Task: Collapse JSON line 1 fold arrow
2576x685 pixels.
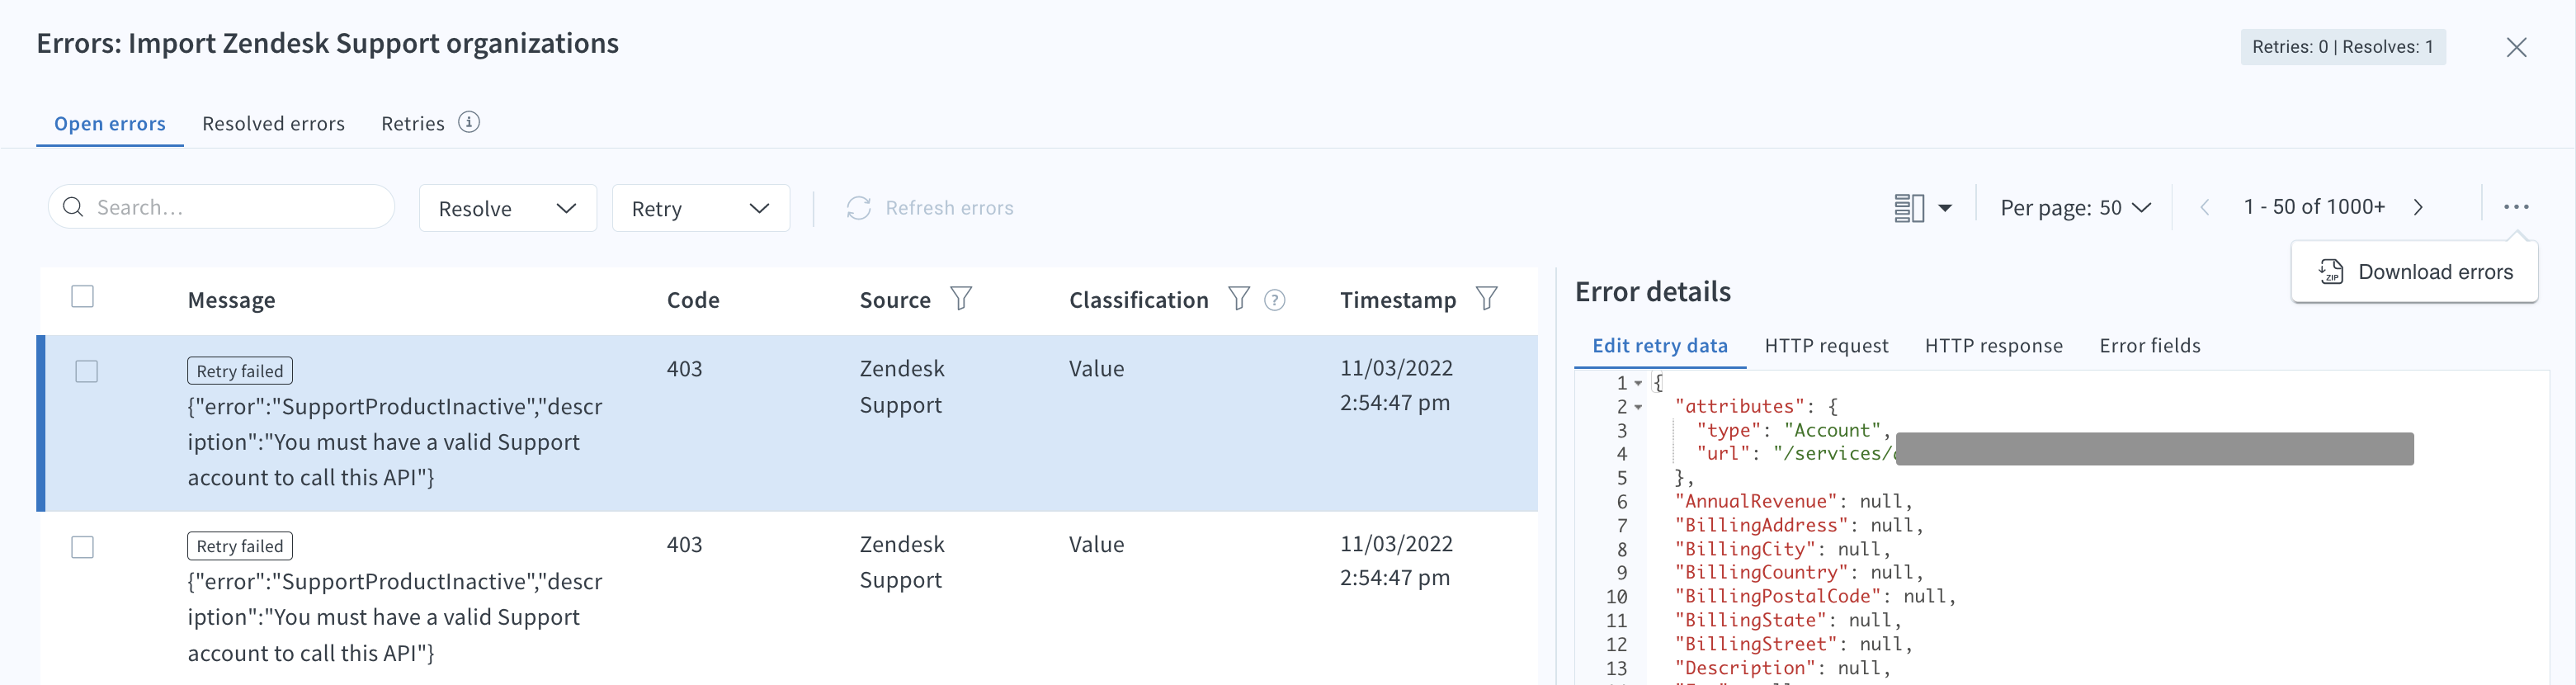Action: pyautogui.click(x=1638, y=383)
